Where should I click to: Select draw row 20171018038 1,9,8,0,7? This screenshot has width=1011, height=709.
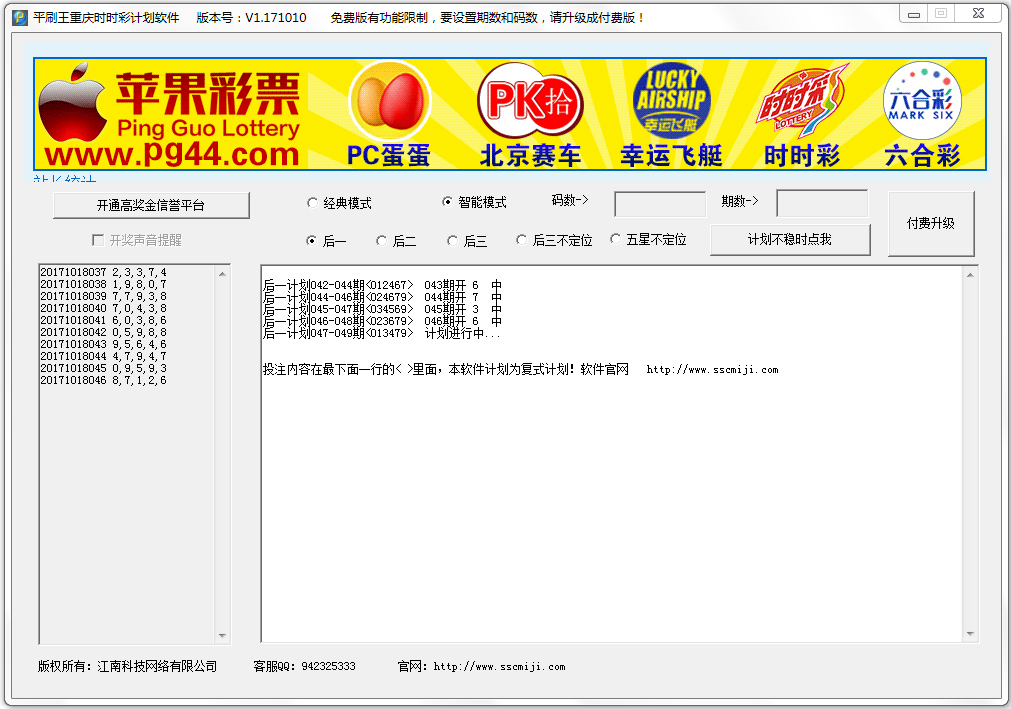[103, 284]
